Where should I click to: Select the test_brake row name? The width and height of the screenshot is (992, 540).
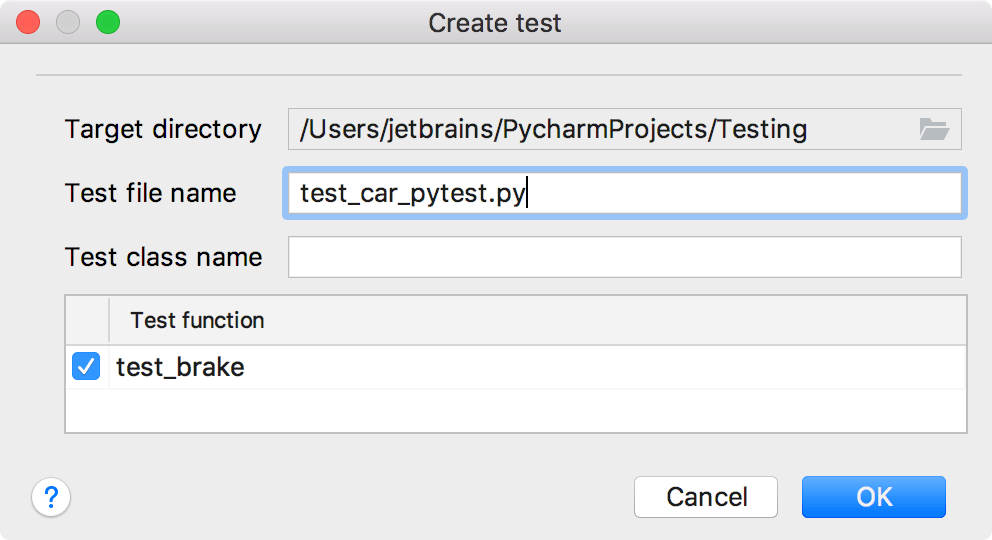click(180, 367)
